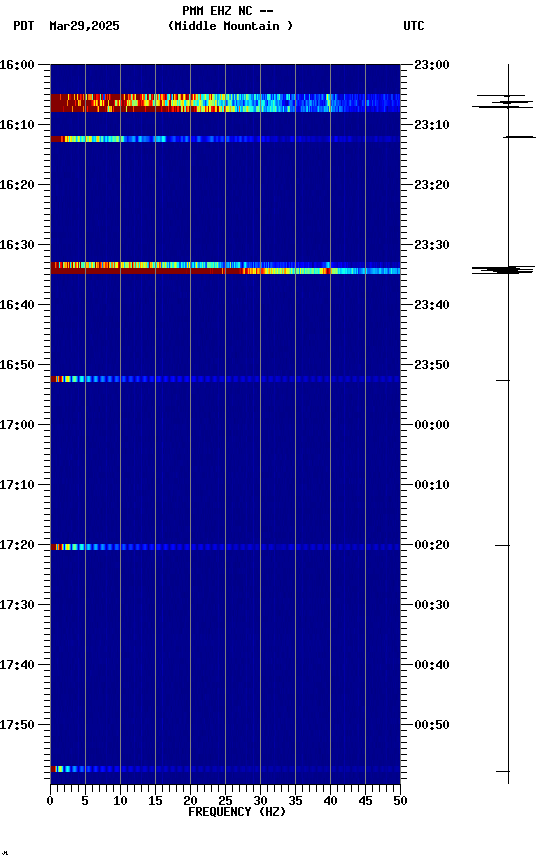
Task: Click the 23:30 UTC time label
Action: [x=432, y=245]
